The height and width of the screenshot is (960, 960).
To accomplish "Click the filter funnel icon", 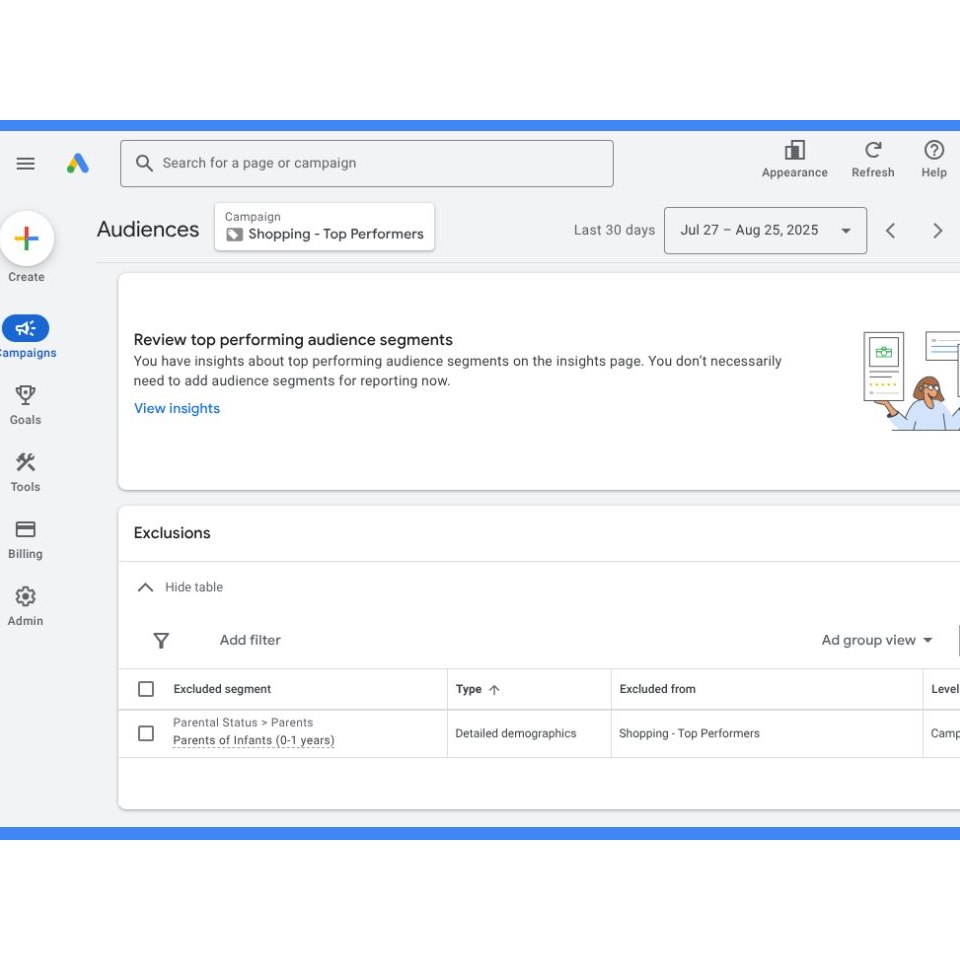I will (161, 640).
